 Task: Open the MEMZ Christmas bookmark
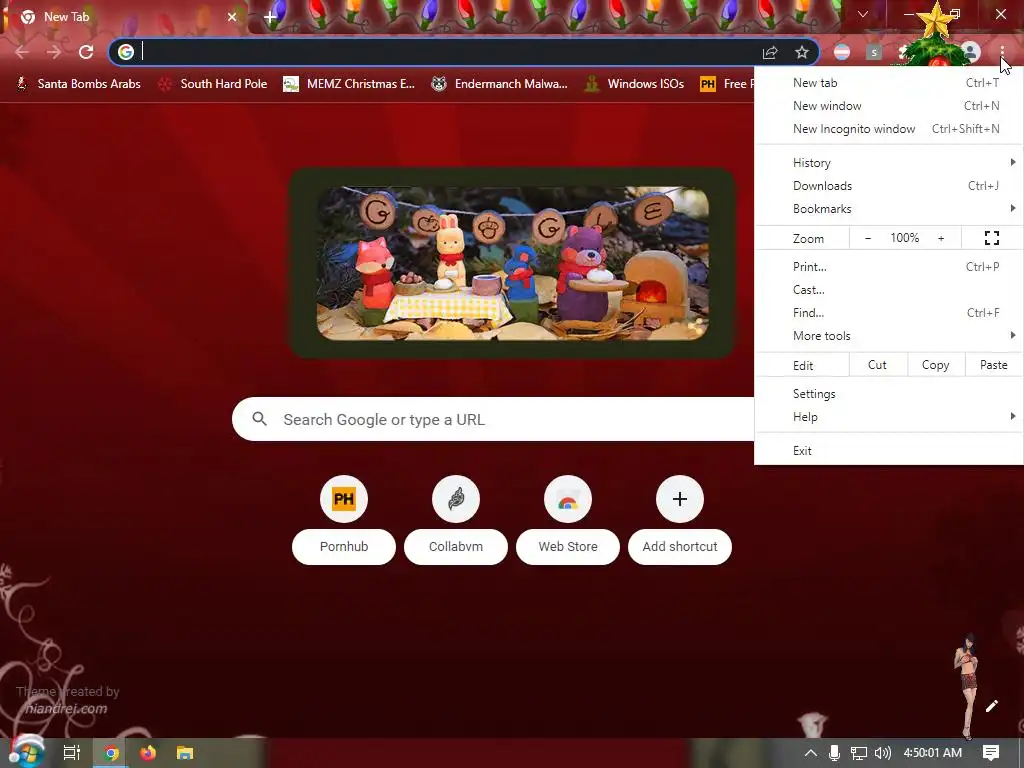tap(349, 84)
